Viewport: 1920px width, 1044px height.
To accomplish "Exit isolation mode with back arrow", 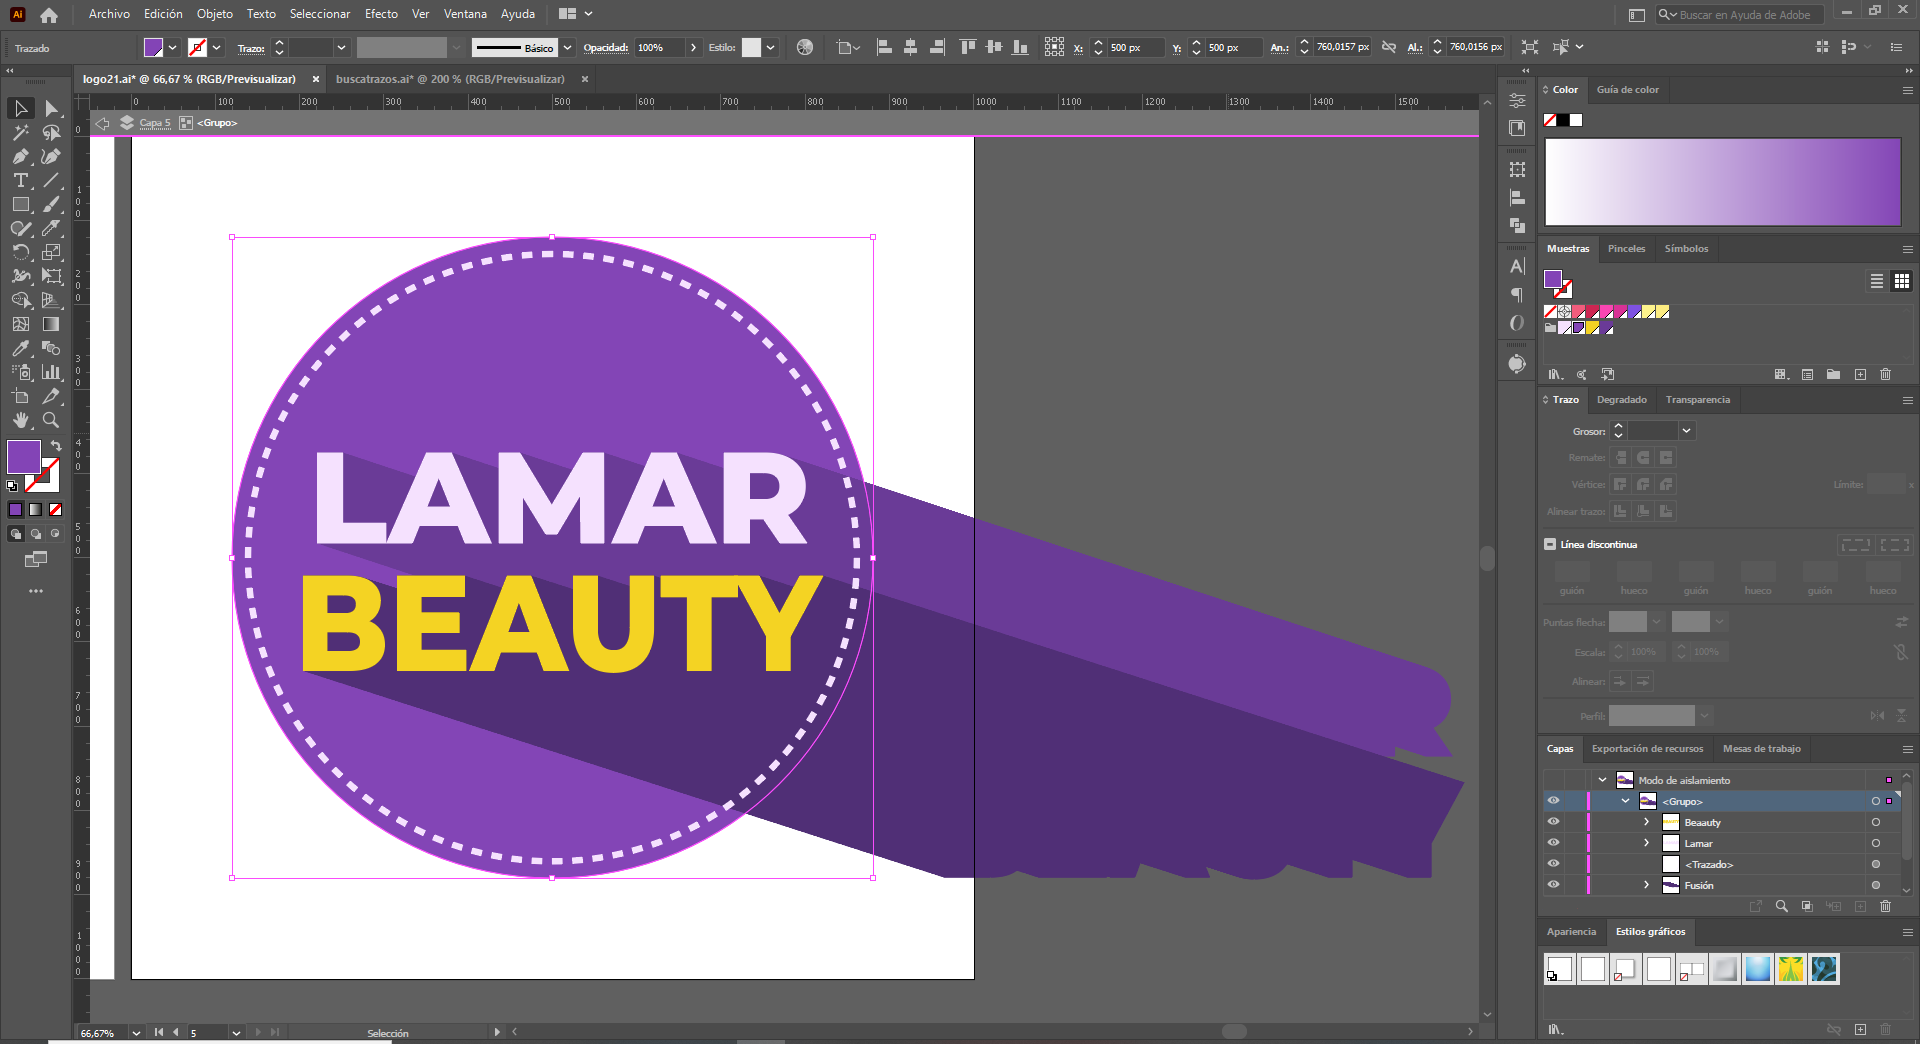I will point(102,123).
